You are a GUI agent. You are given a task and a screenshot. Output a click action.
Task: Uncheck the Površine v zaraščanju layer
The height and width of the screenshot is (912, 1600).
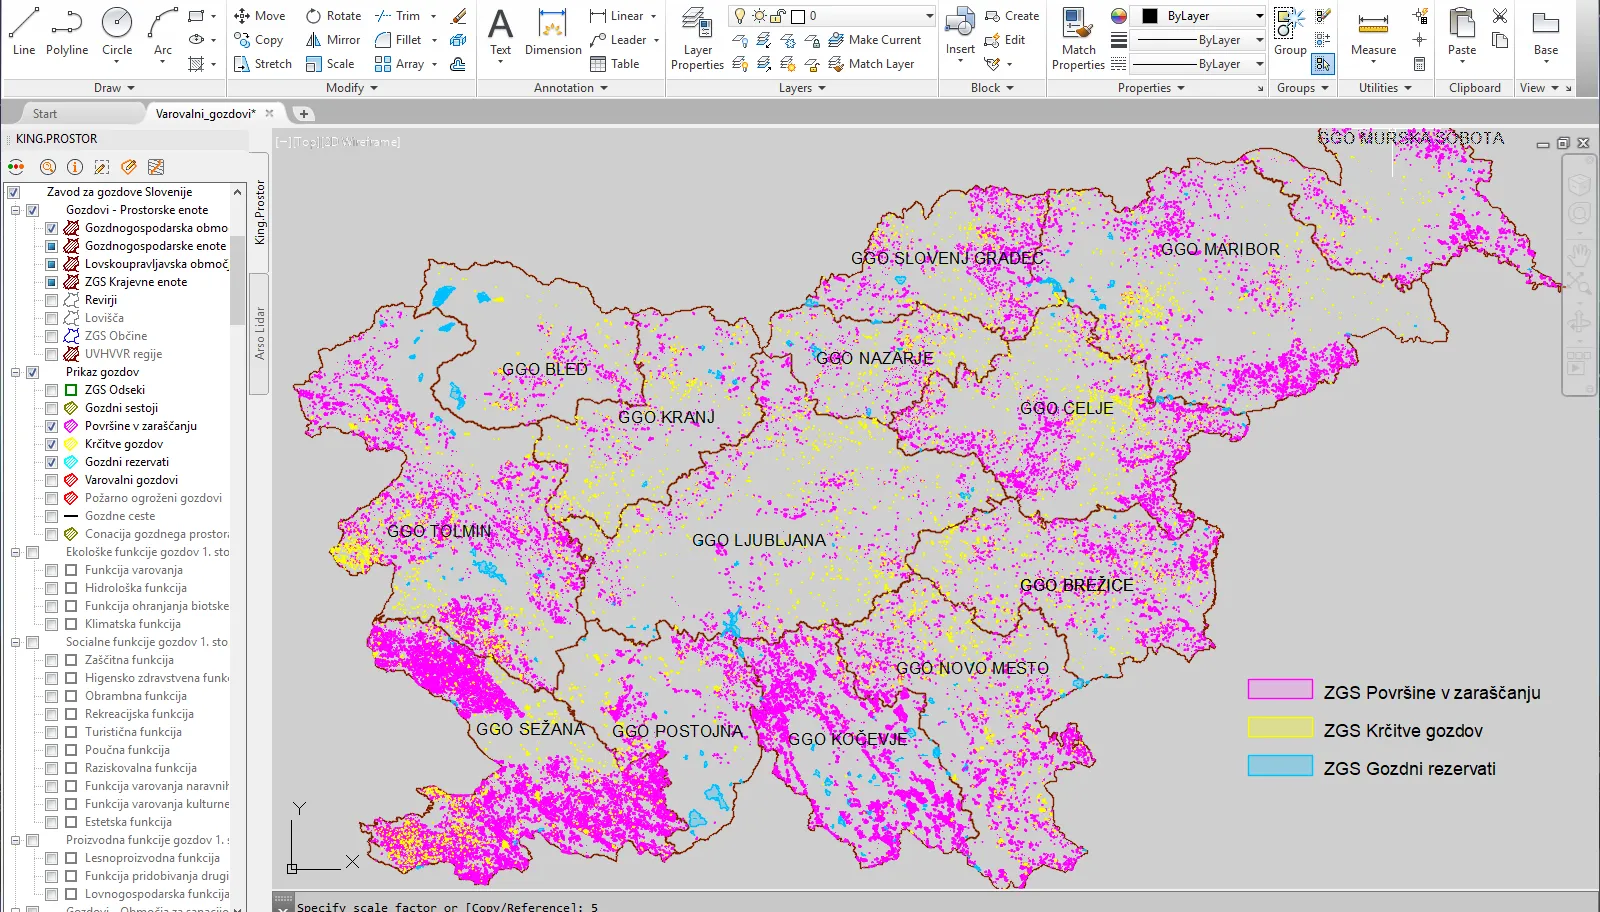pyautogui.click(x=51, y=426)
